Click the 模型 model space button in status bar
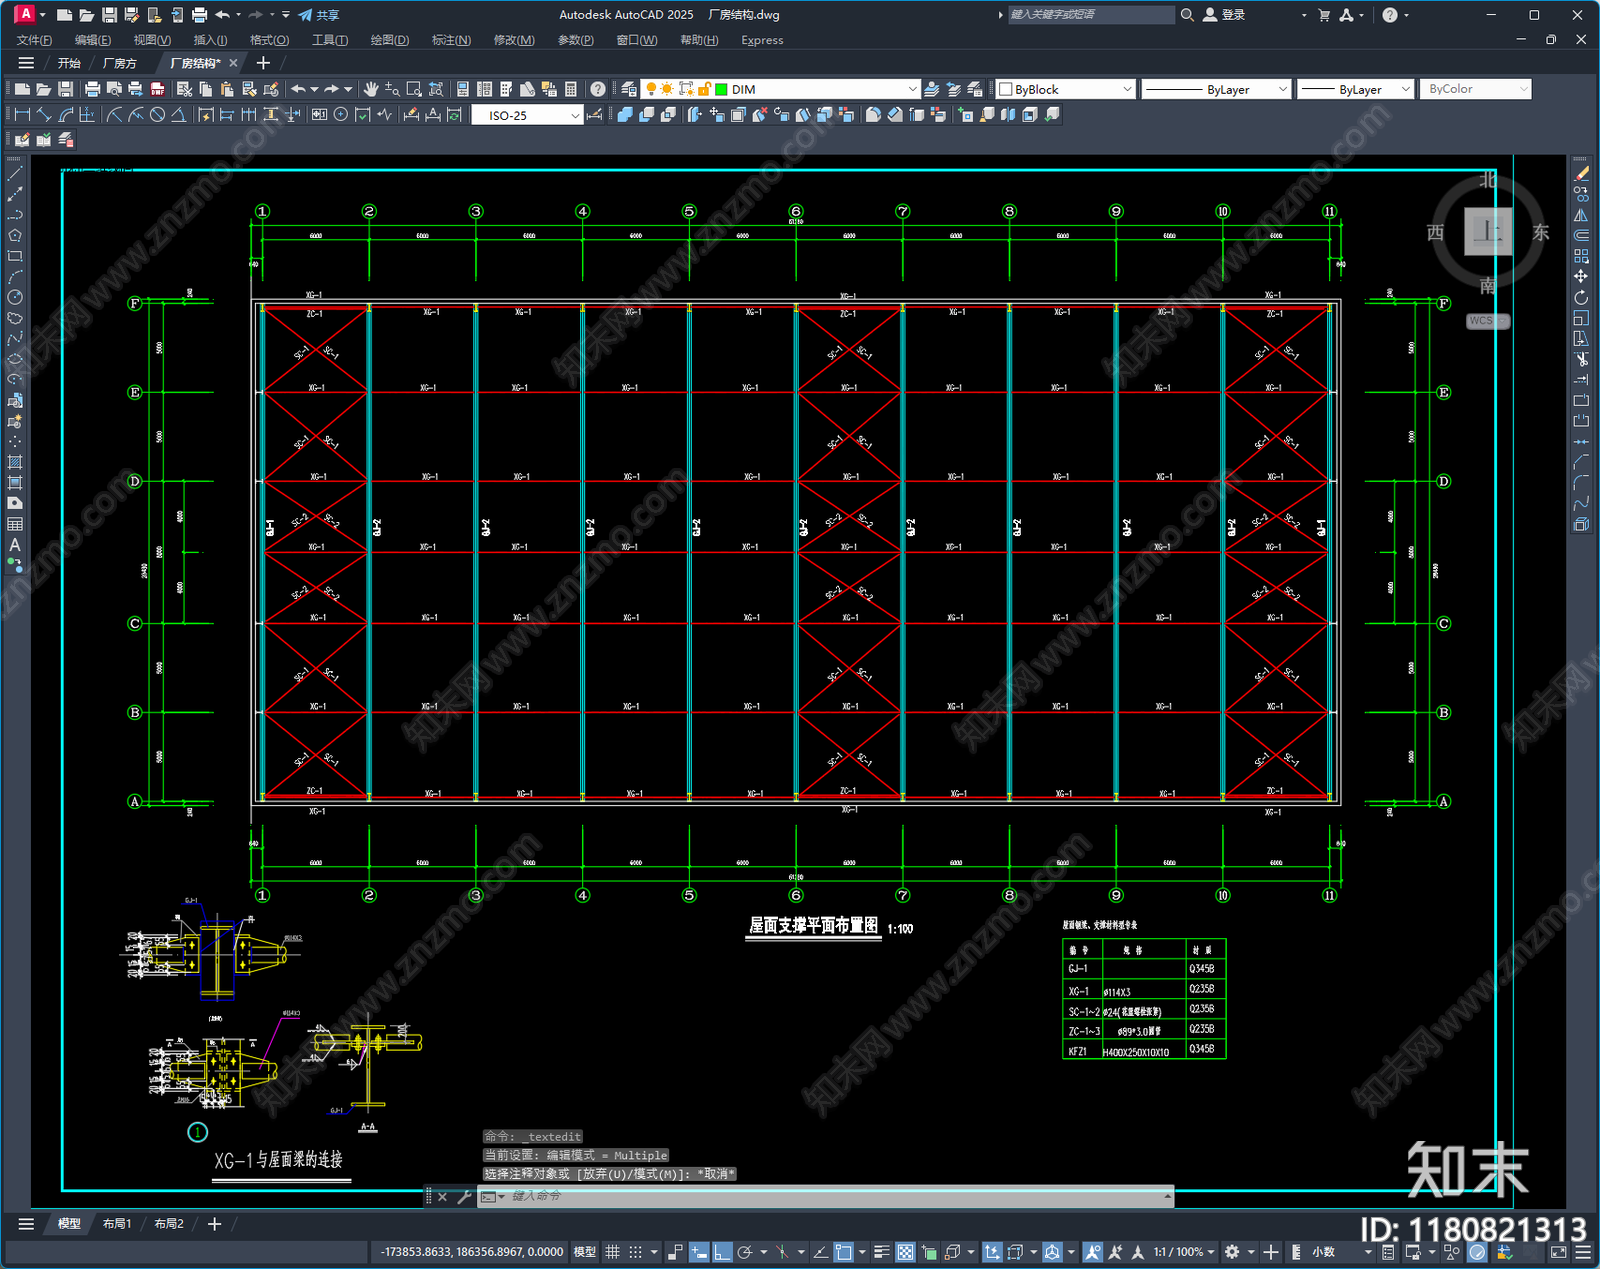This screenshot has width=1600, height=1269. (x=585, y=1252)
